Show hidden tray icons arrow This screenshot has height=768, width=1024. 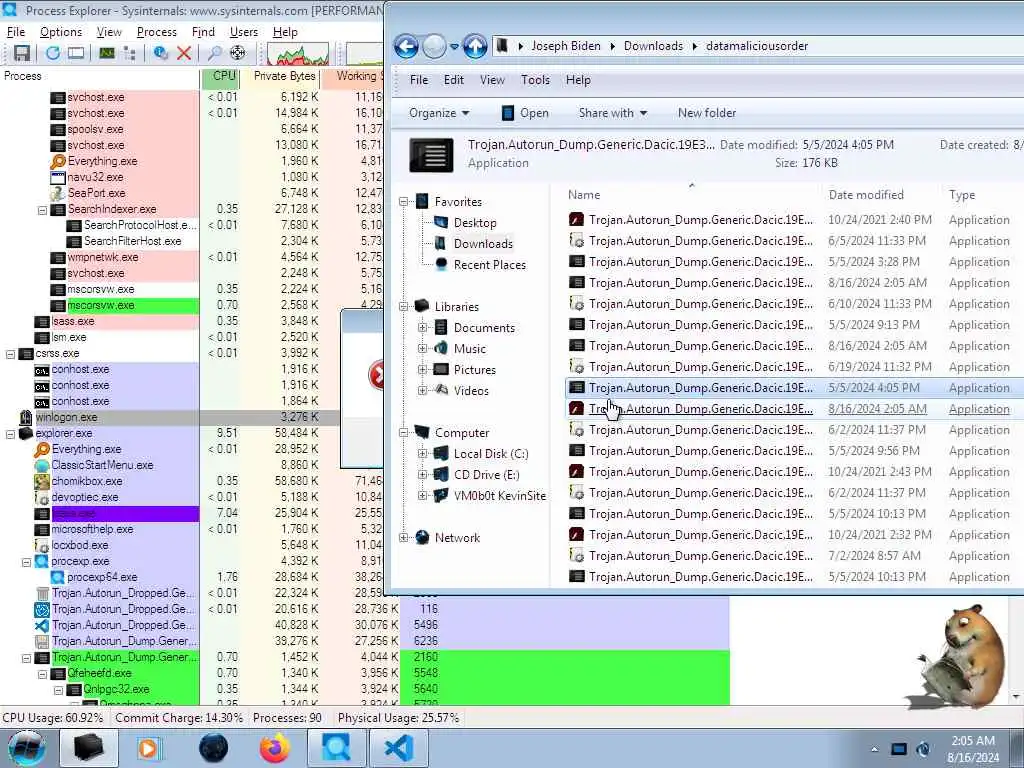click(x=874, y=750)
